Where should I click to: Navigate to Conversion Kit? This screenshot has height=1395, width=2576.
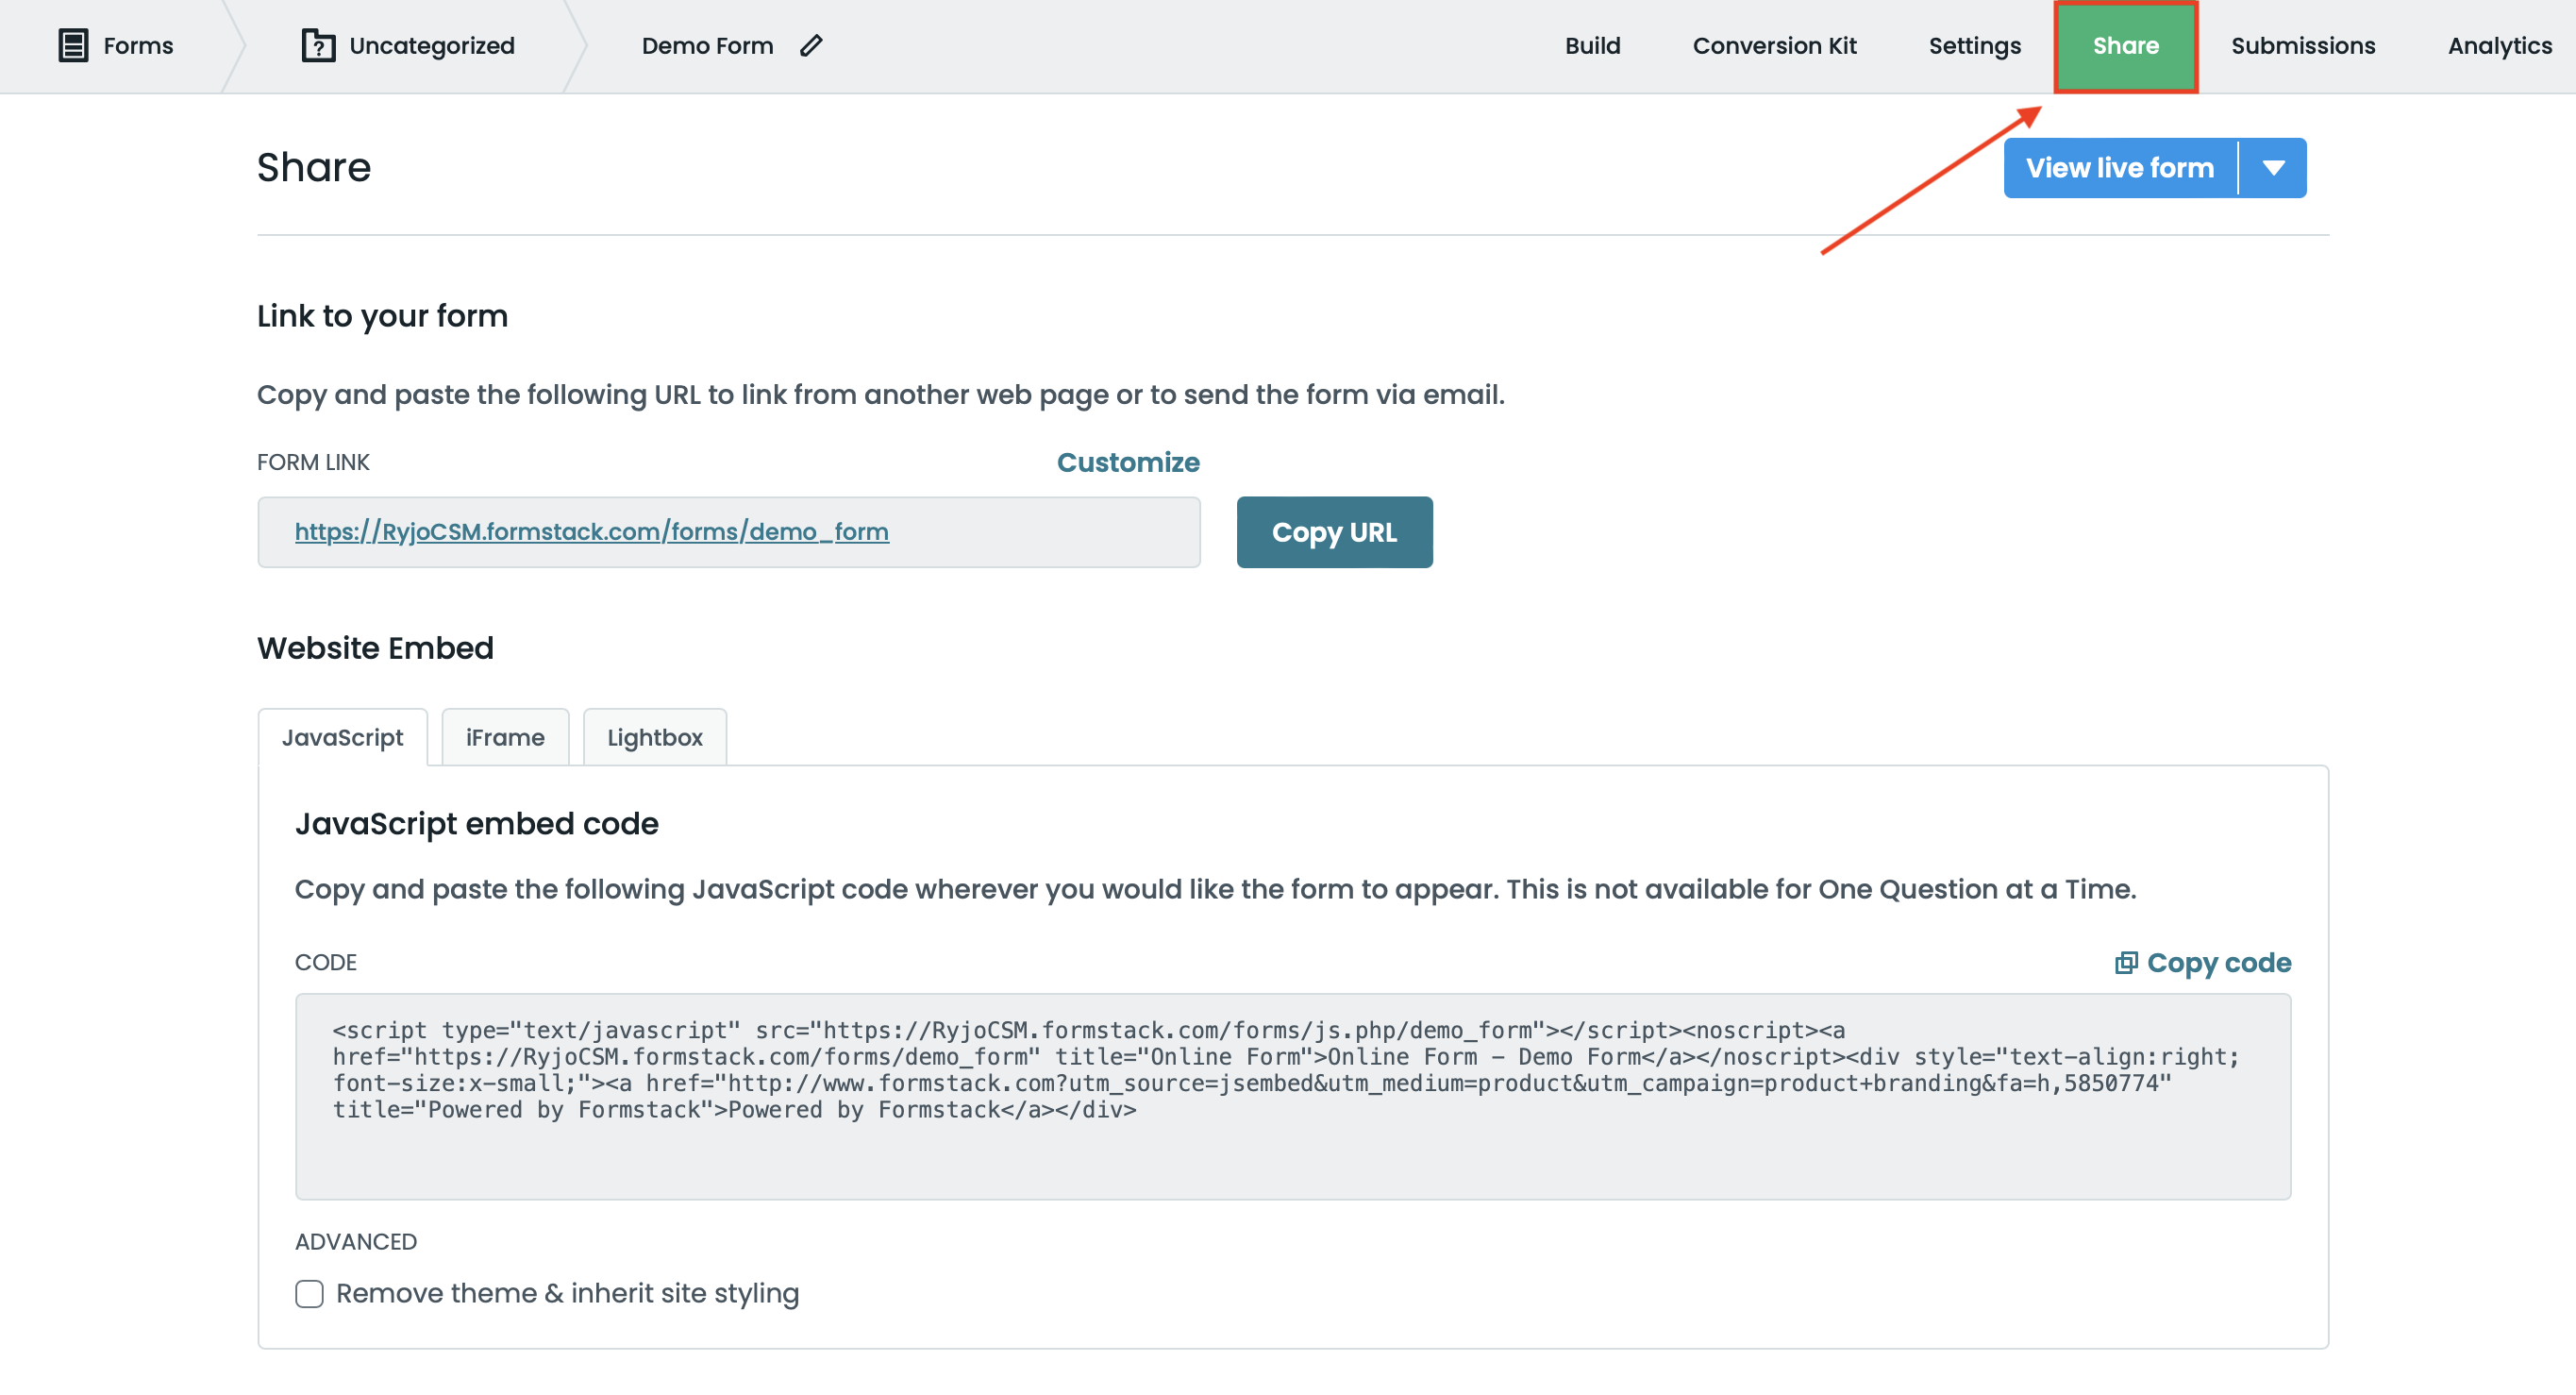pos(1774,45)
